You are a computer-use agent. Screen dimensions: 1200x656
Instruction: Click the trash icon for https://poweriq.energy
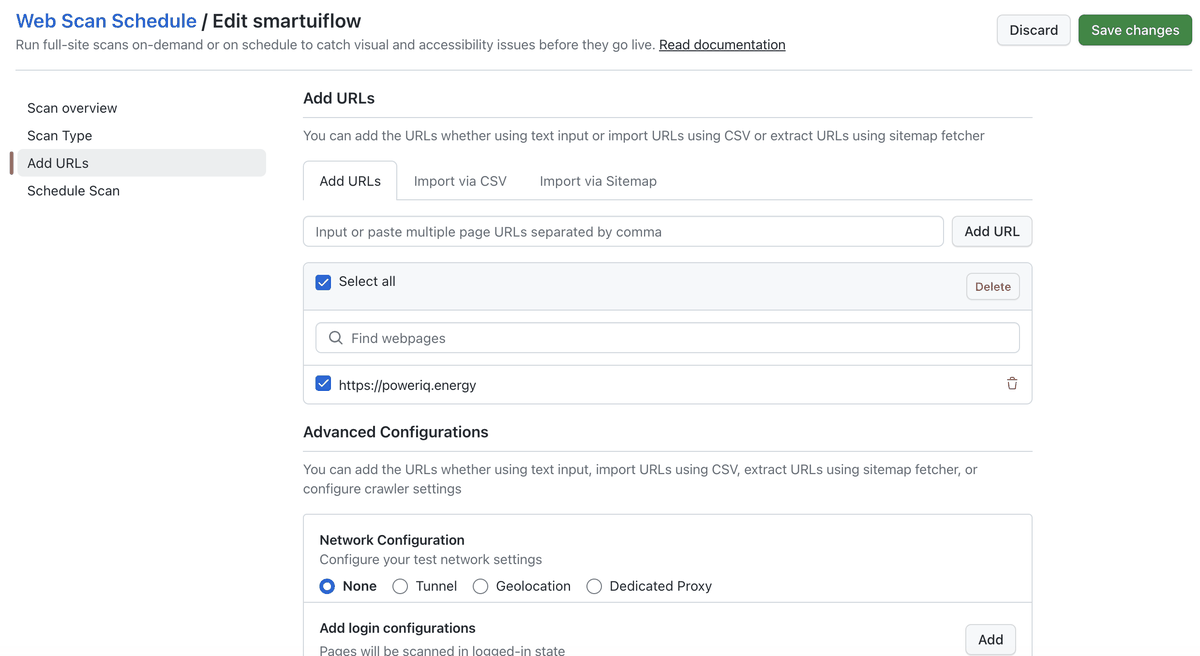(1012, 384)
